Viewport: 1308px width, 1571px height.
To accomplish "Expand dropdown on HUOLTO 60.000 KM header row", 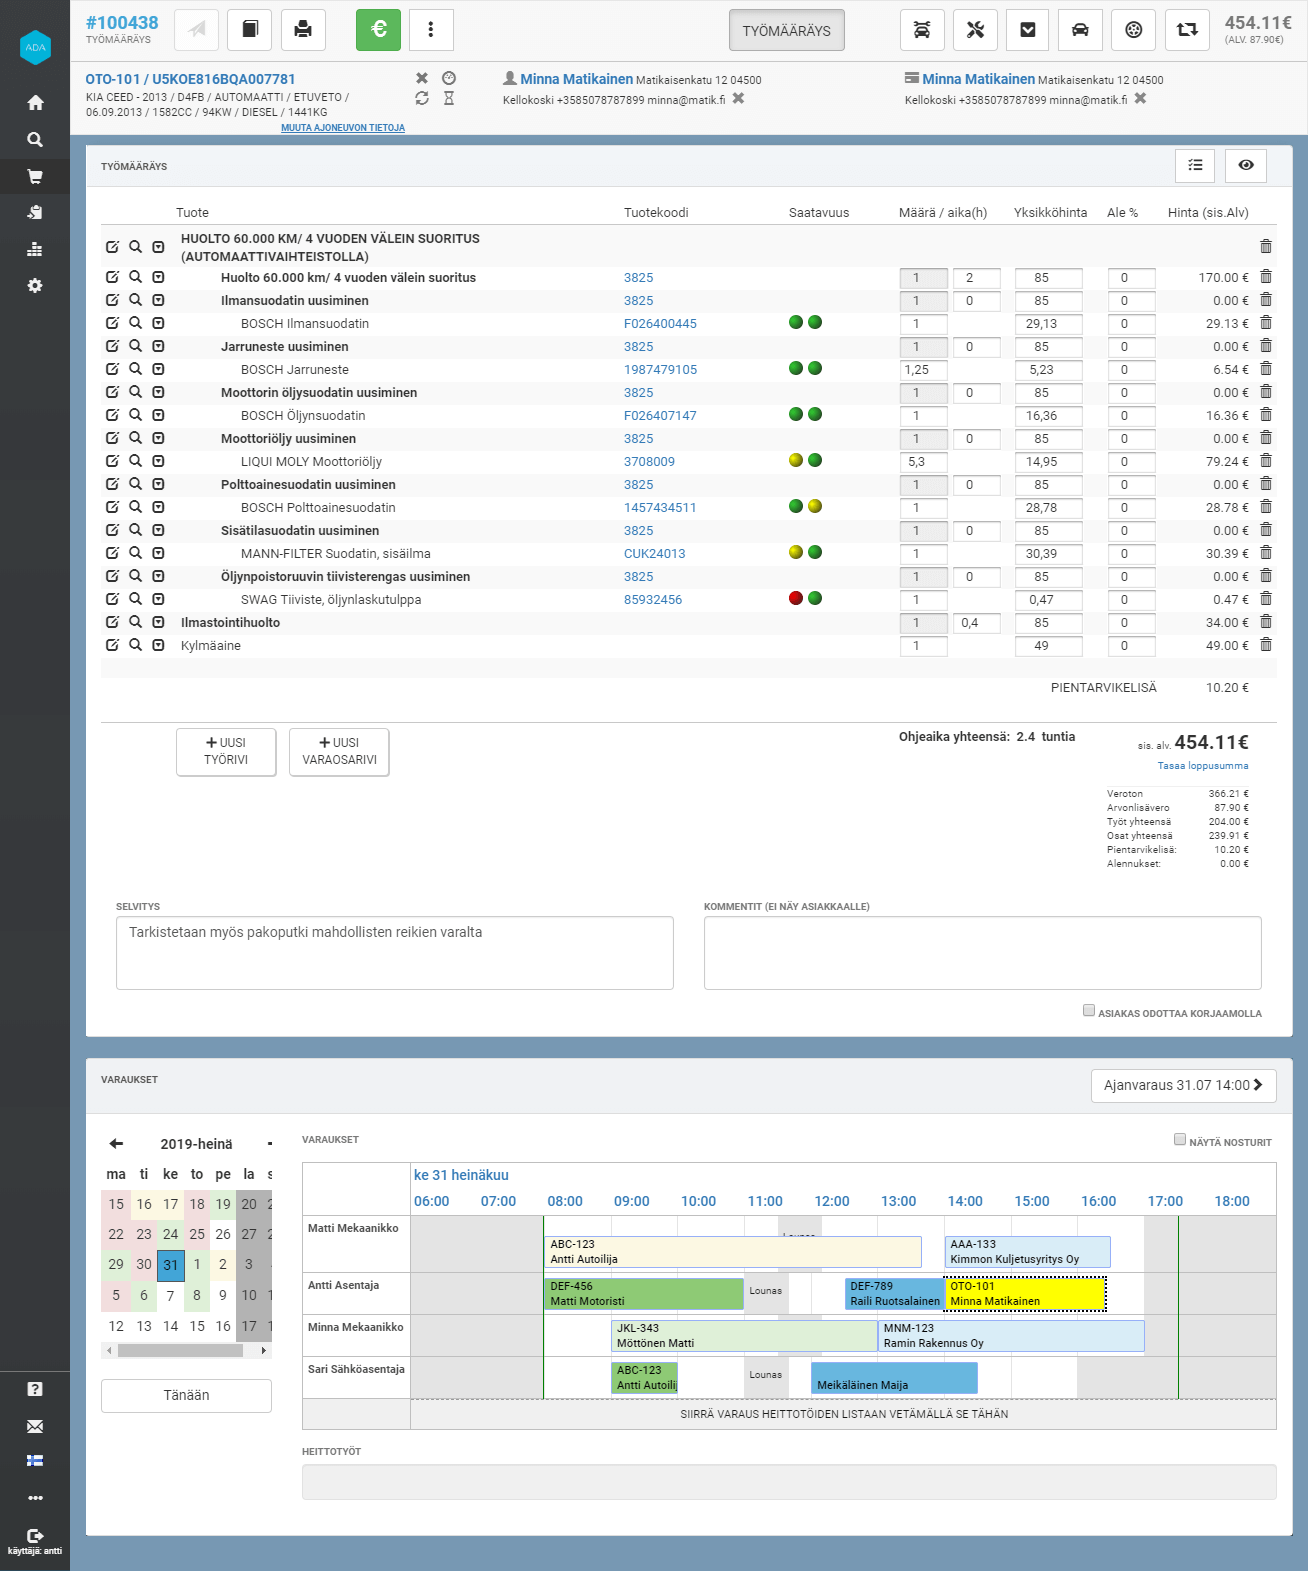I will 158,247.
